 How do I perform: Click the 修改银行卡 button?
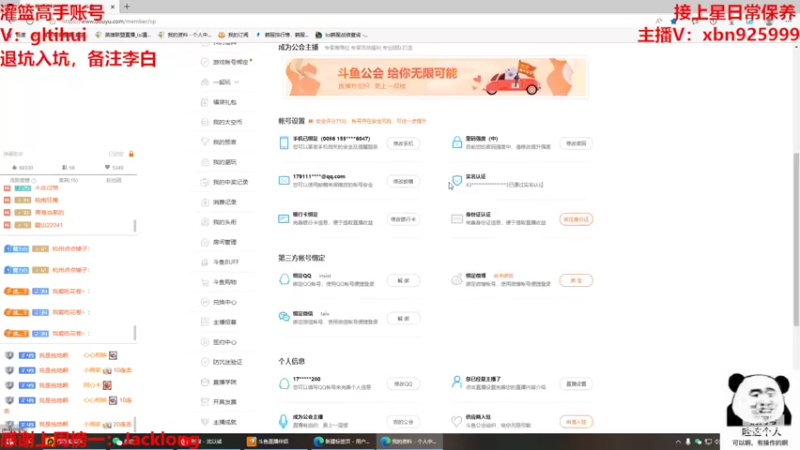click(403, 219)
